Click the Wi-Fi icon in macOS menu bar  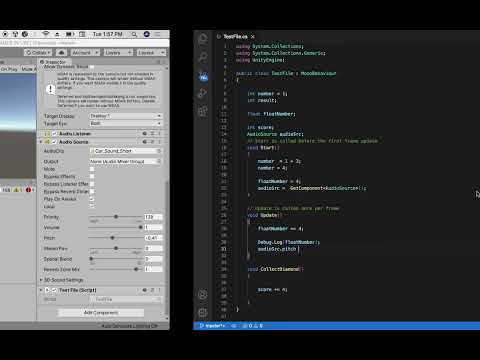click(46, 34)
